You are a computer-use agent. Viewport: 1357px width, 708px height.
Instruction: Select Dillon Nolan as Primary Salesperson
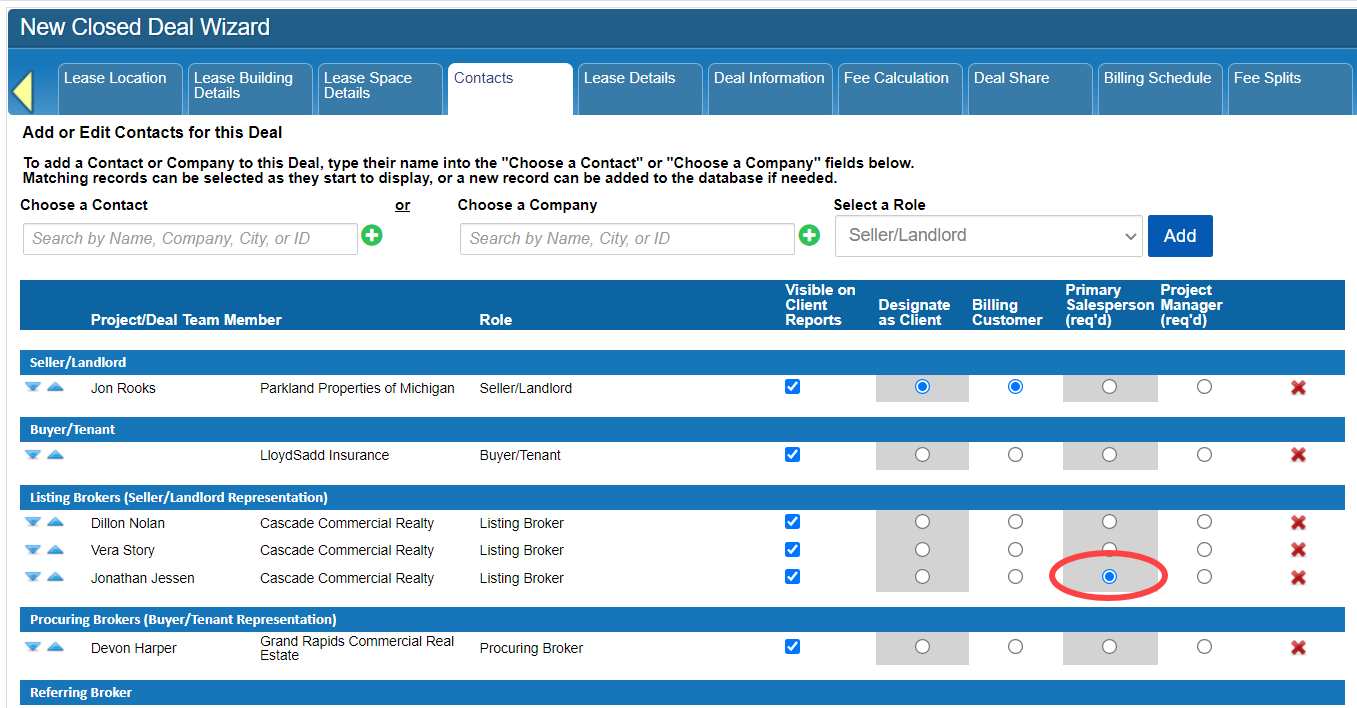[x=1109, y=522]
